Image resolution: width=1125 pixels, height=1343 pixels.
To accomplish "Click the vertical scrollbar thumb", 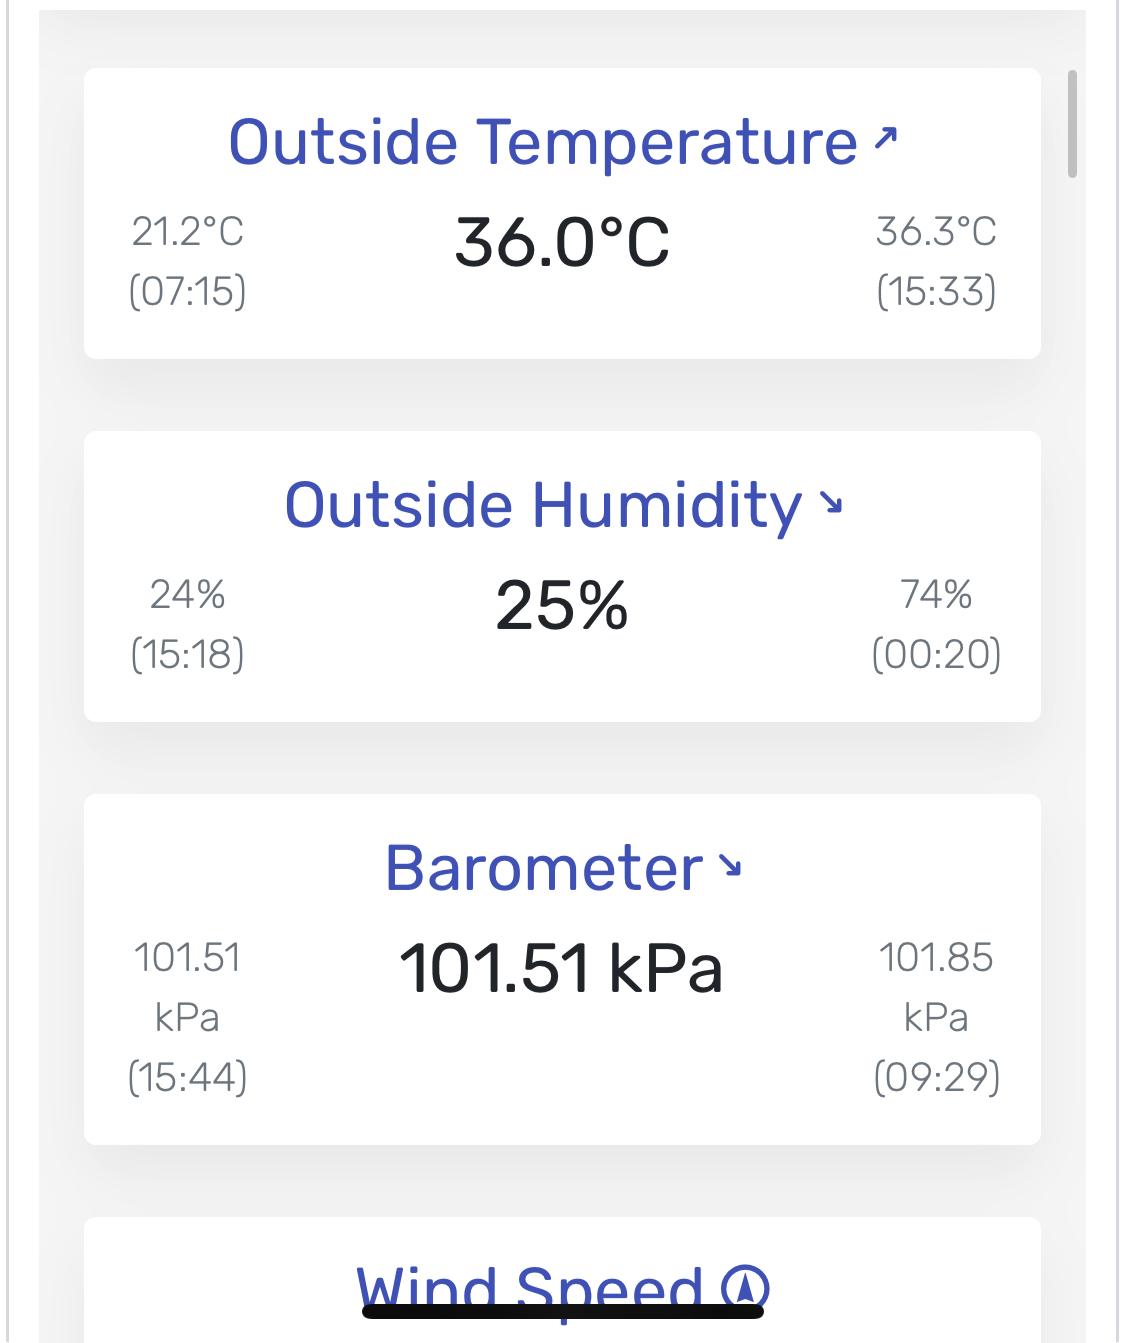I will click(x=1072, y=124).
